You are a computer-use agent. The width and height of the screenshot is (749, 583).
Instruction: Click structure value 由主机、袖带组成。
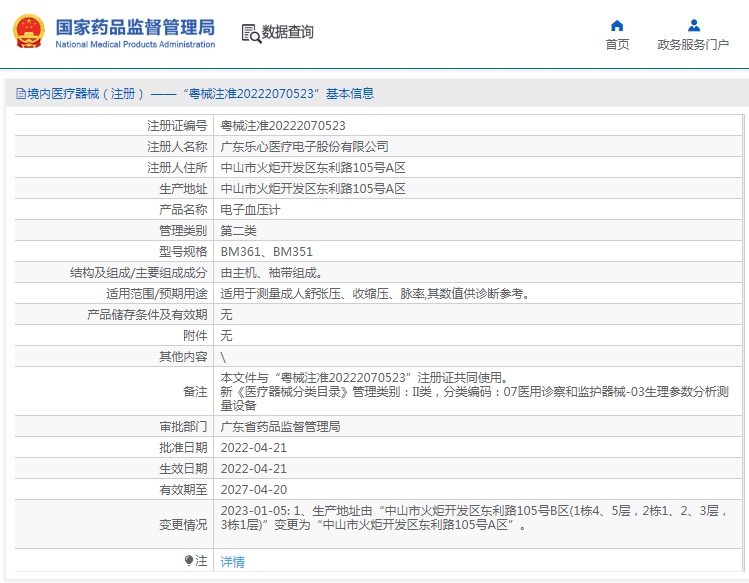(271, 273)
